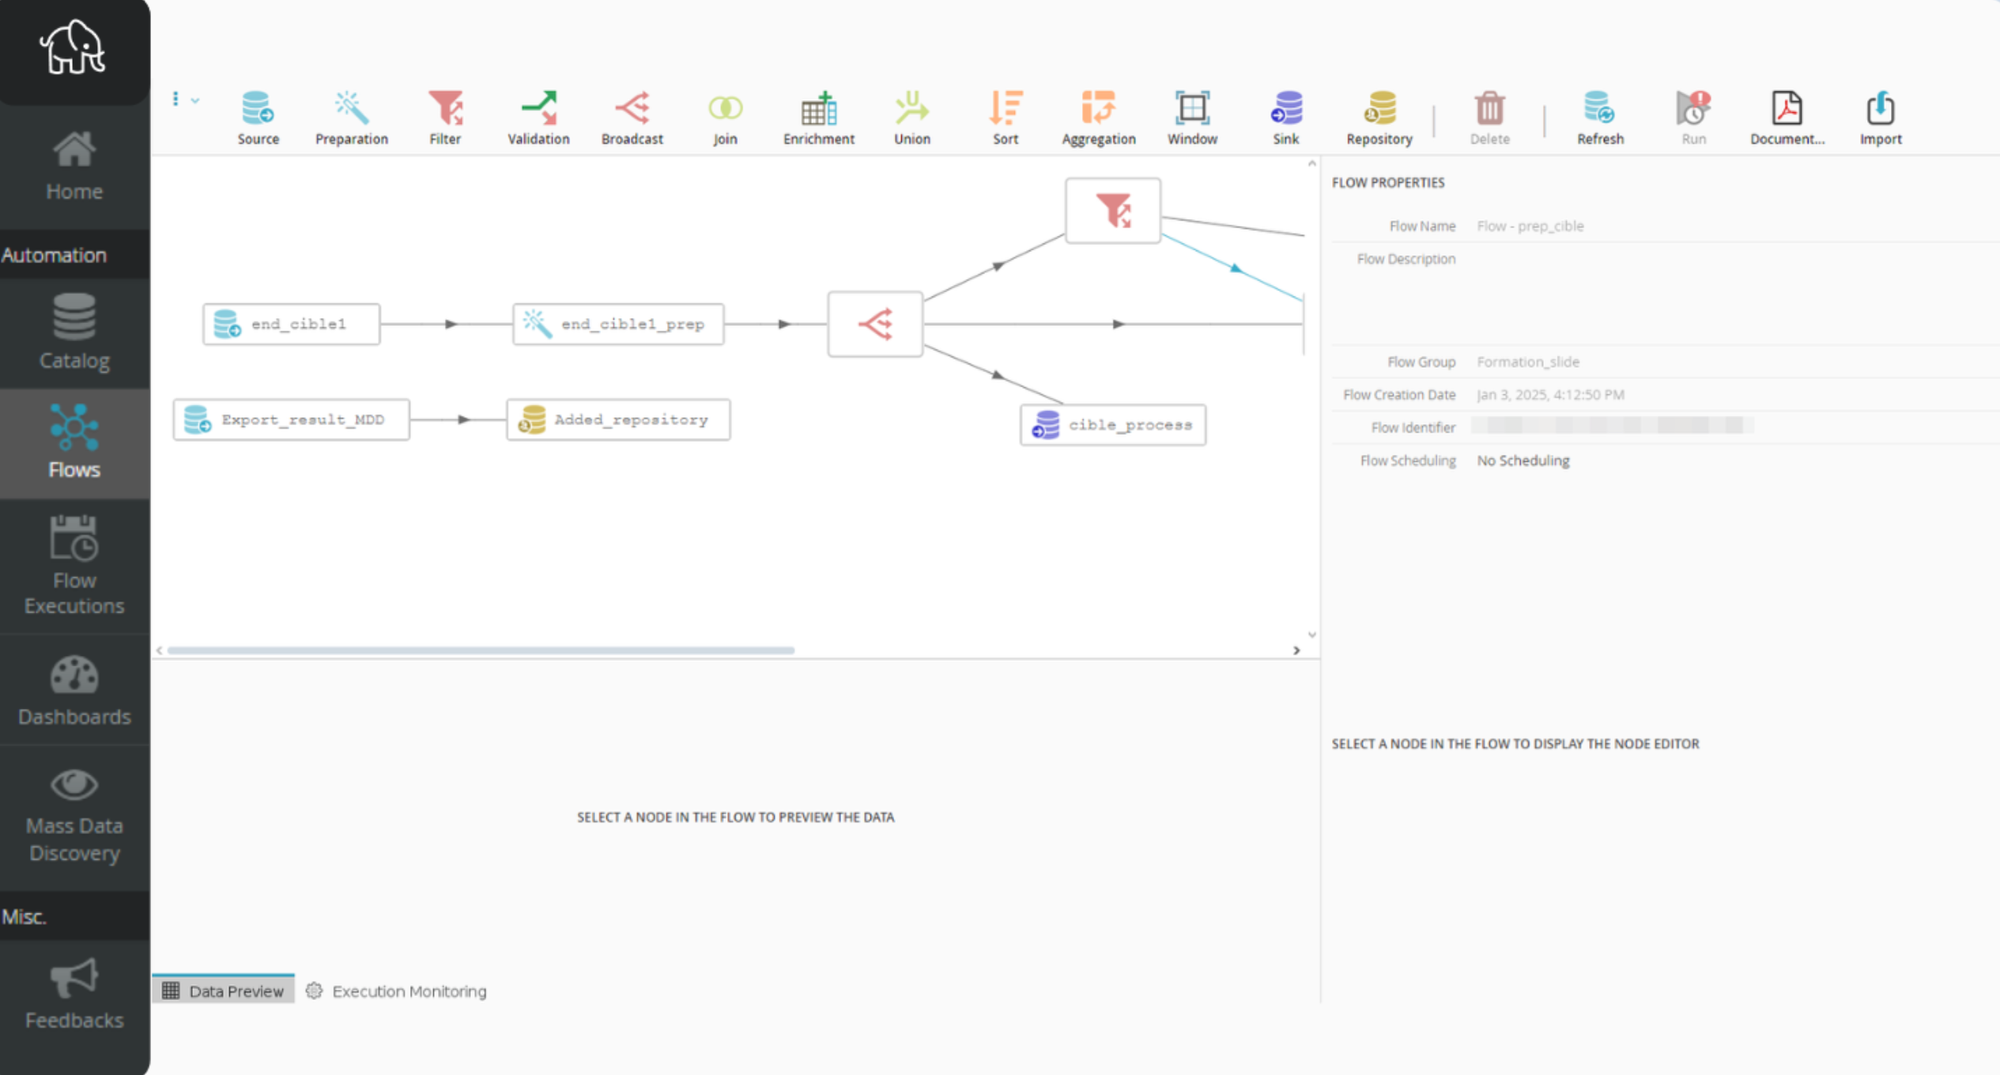Open Flow Executions page
The height and width of the screenshot is (1075, 2000).
click(74, 566)
